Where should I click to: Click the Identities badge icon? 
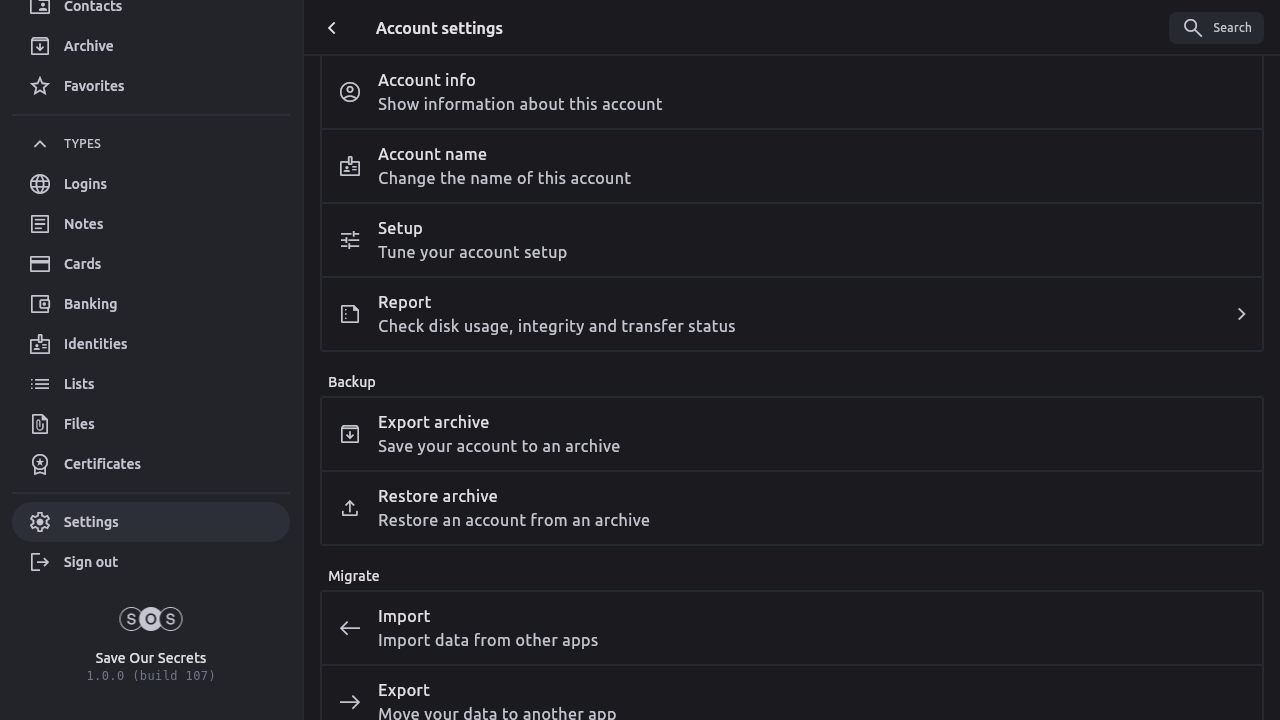[x=40, y=344]
